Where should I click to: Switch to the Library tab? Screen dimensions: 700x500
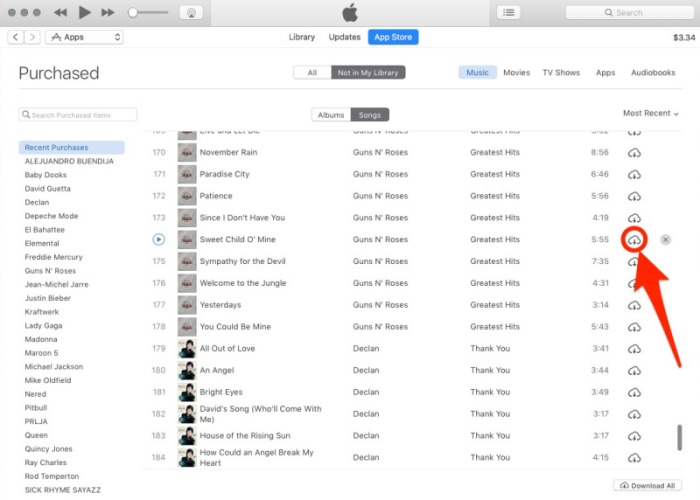pos(302,37)
